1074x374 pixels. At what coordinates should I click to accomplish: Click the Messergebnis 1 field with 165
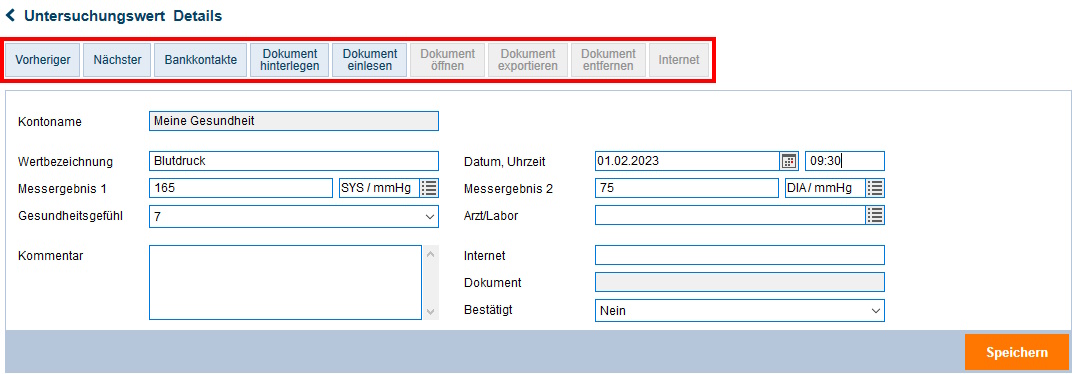click(240, 188)
